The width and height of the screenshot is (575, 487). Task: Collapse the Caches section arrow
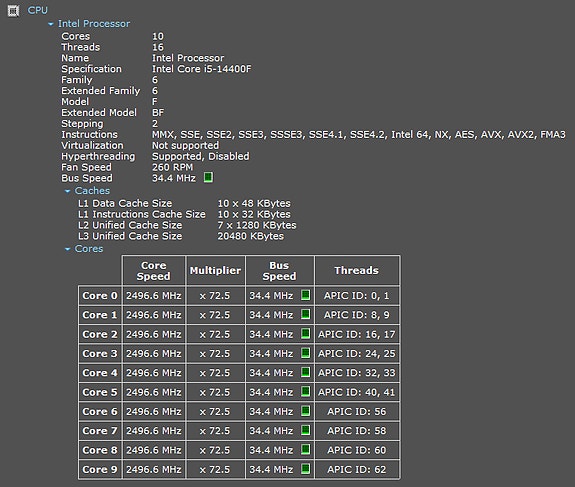point(67,191)
